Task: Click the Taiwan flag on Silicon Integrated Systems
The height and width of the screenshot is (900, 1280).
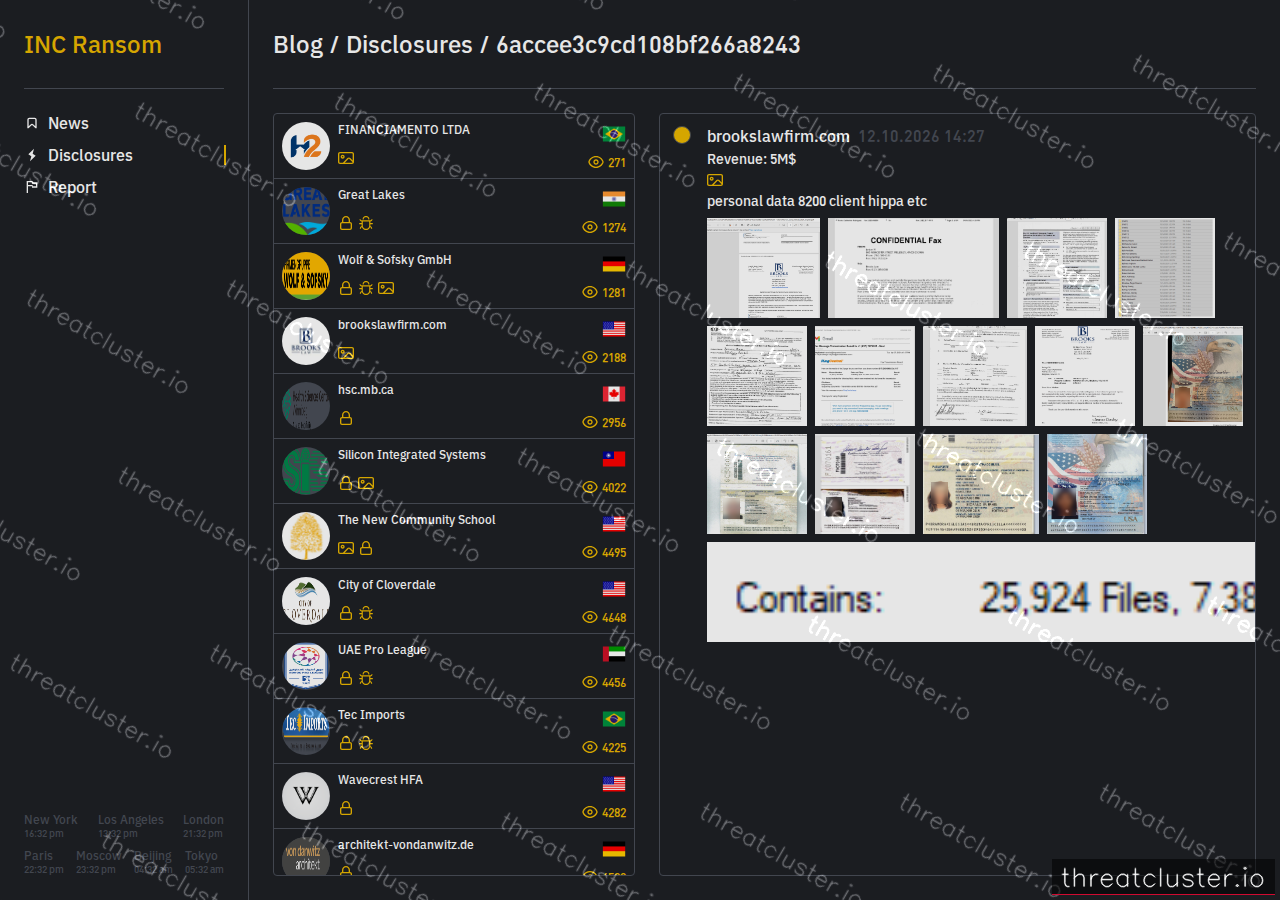Action: (614, 459)
